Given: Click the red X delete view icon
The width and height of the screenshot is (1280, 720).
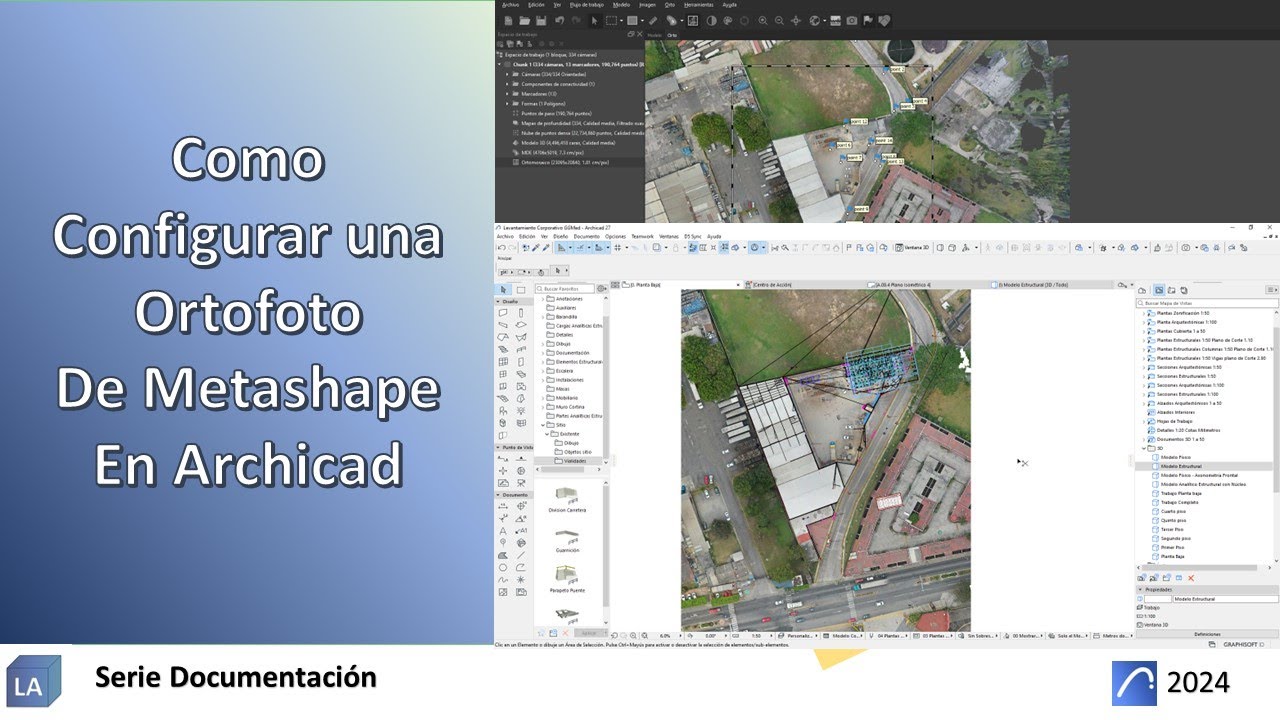Looking at the screenshot, I should [x=1191, y=578].
